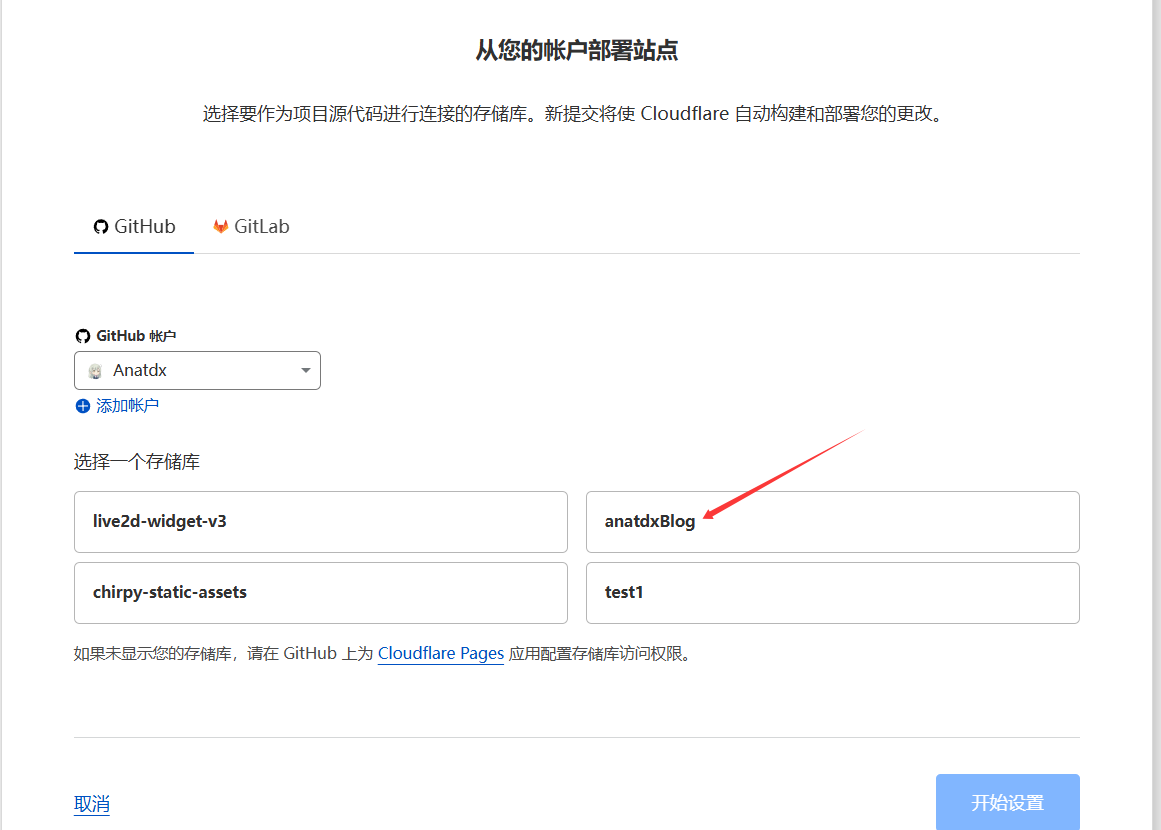Select the live2d-widget-v3 repository
This screenshot has width=1161, height=830.
point(320,521)
